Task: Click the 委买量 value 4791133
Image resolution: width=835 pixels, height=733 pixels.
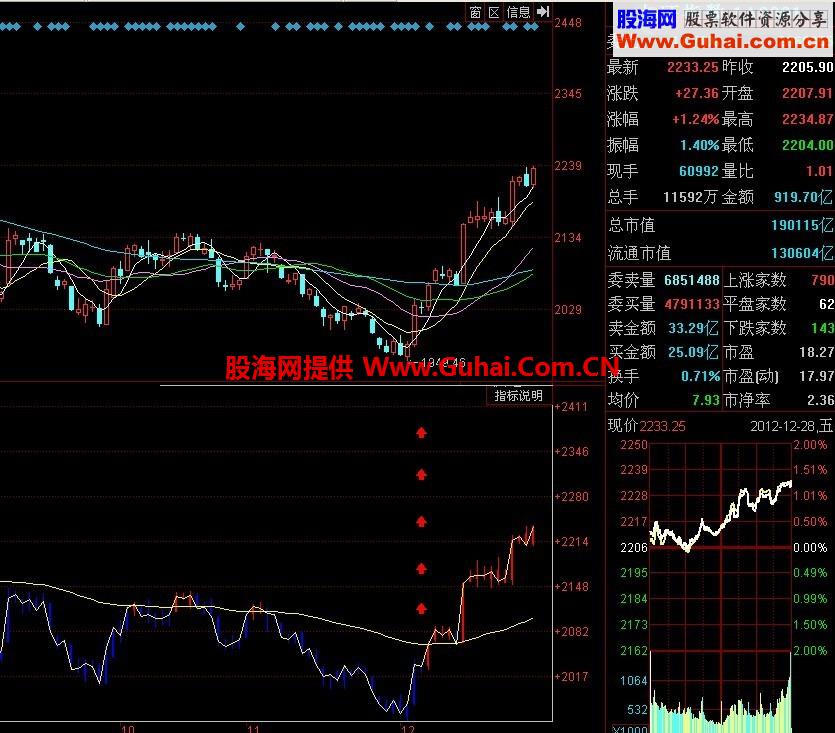Action: [x=691, y=304]
